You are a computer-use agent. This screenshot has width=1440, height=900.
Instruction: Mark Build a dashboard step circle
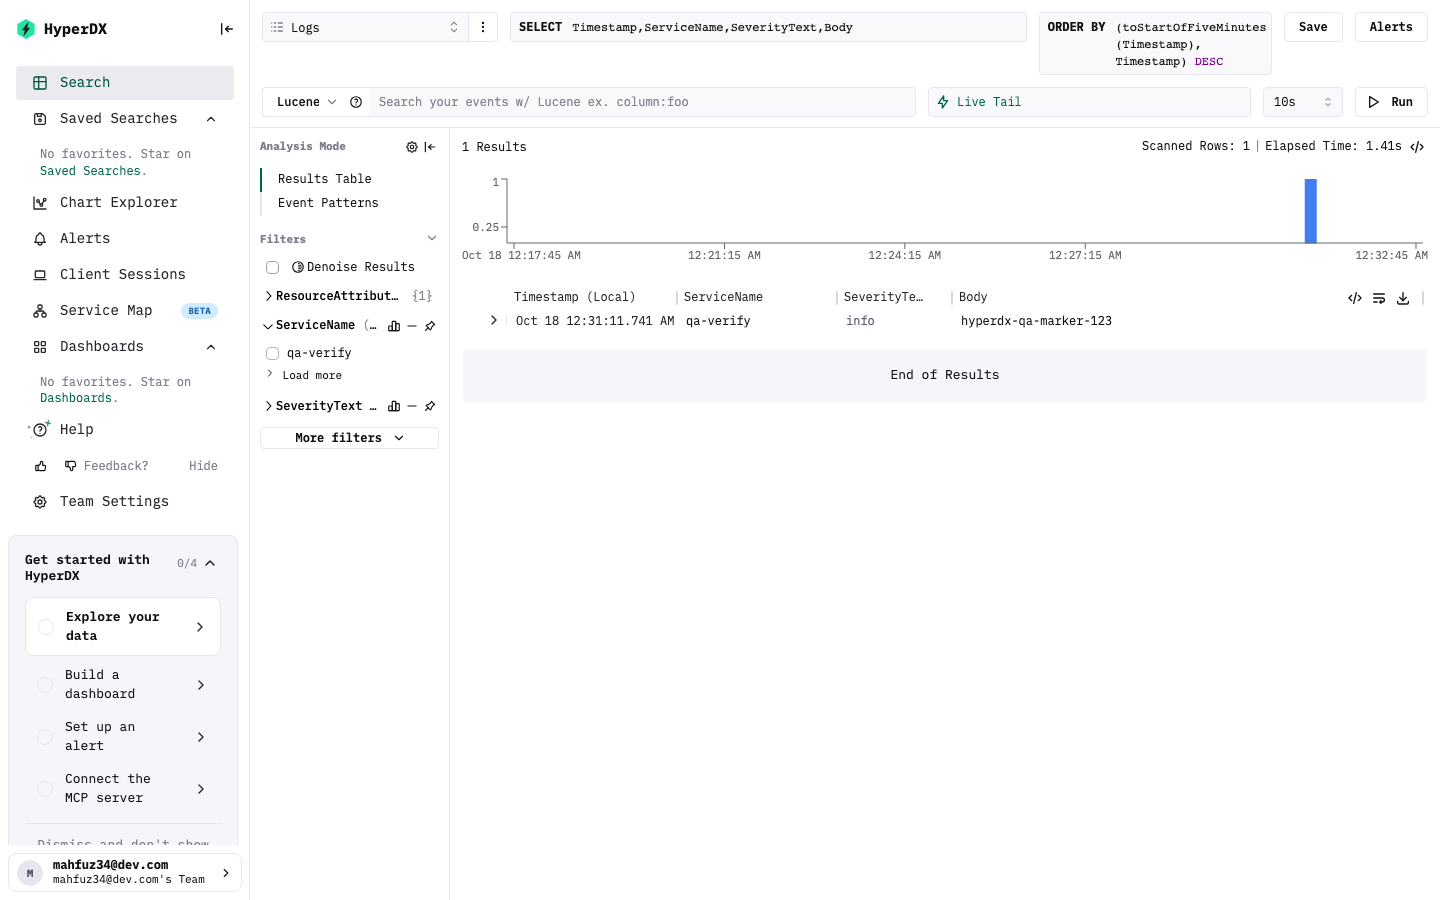[45, 685]
